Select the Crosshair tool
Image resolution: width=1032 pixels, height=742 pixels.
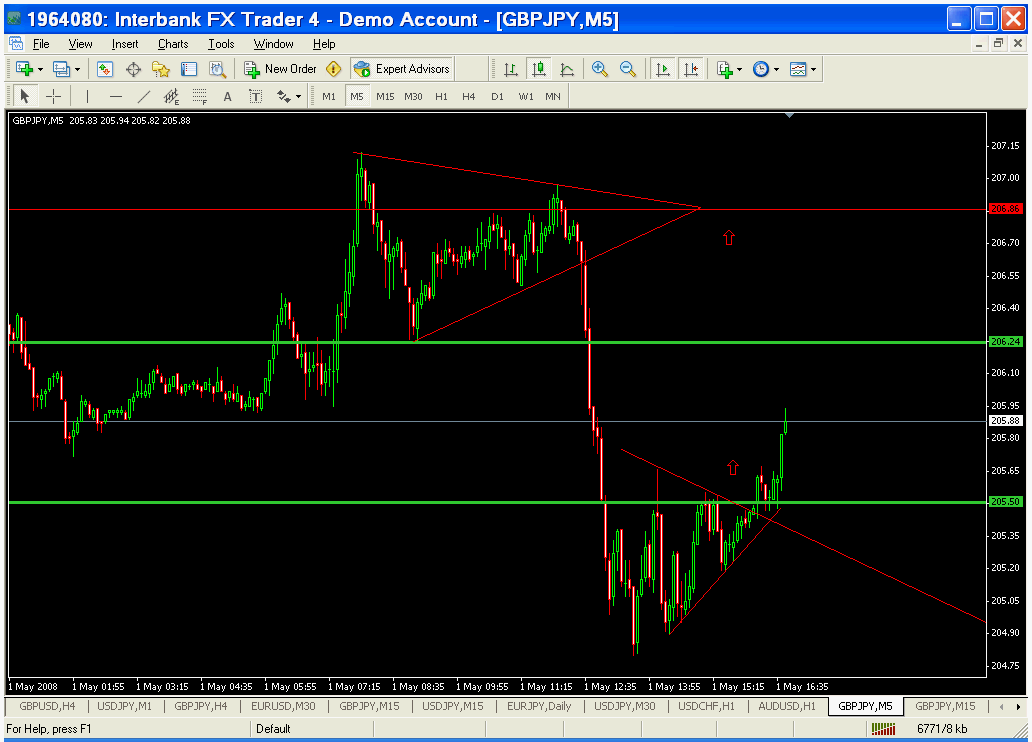click(x=53, y=96)
